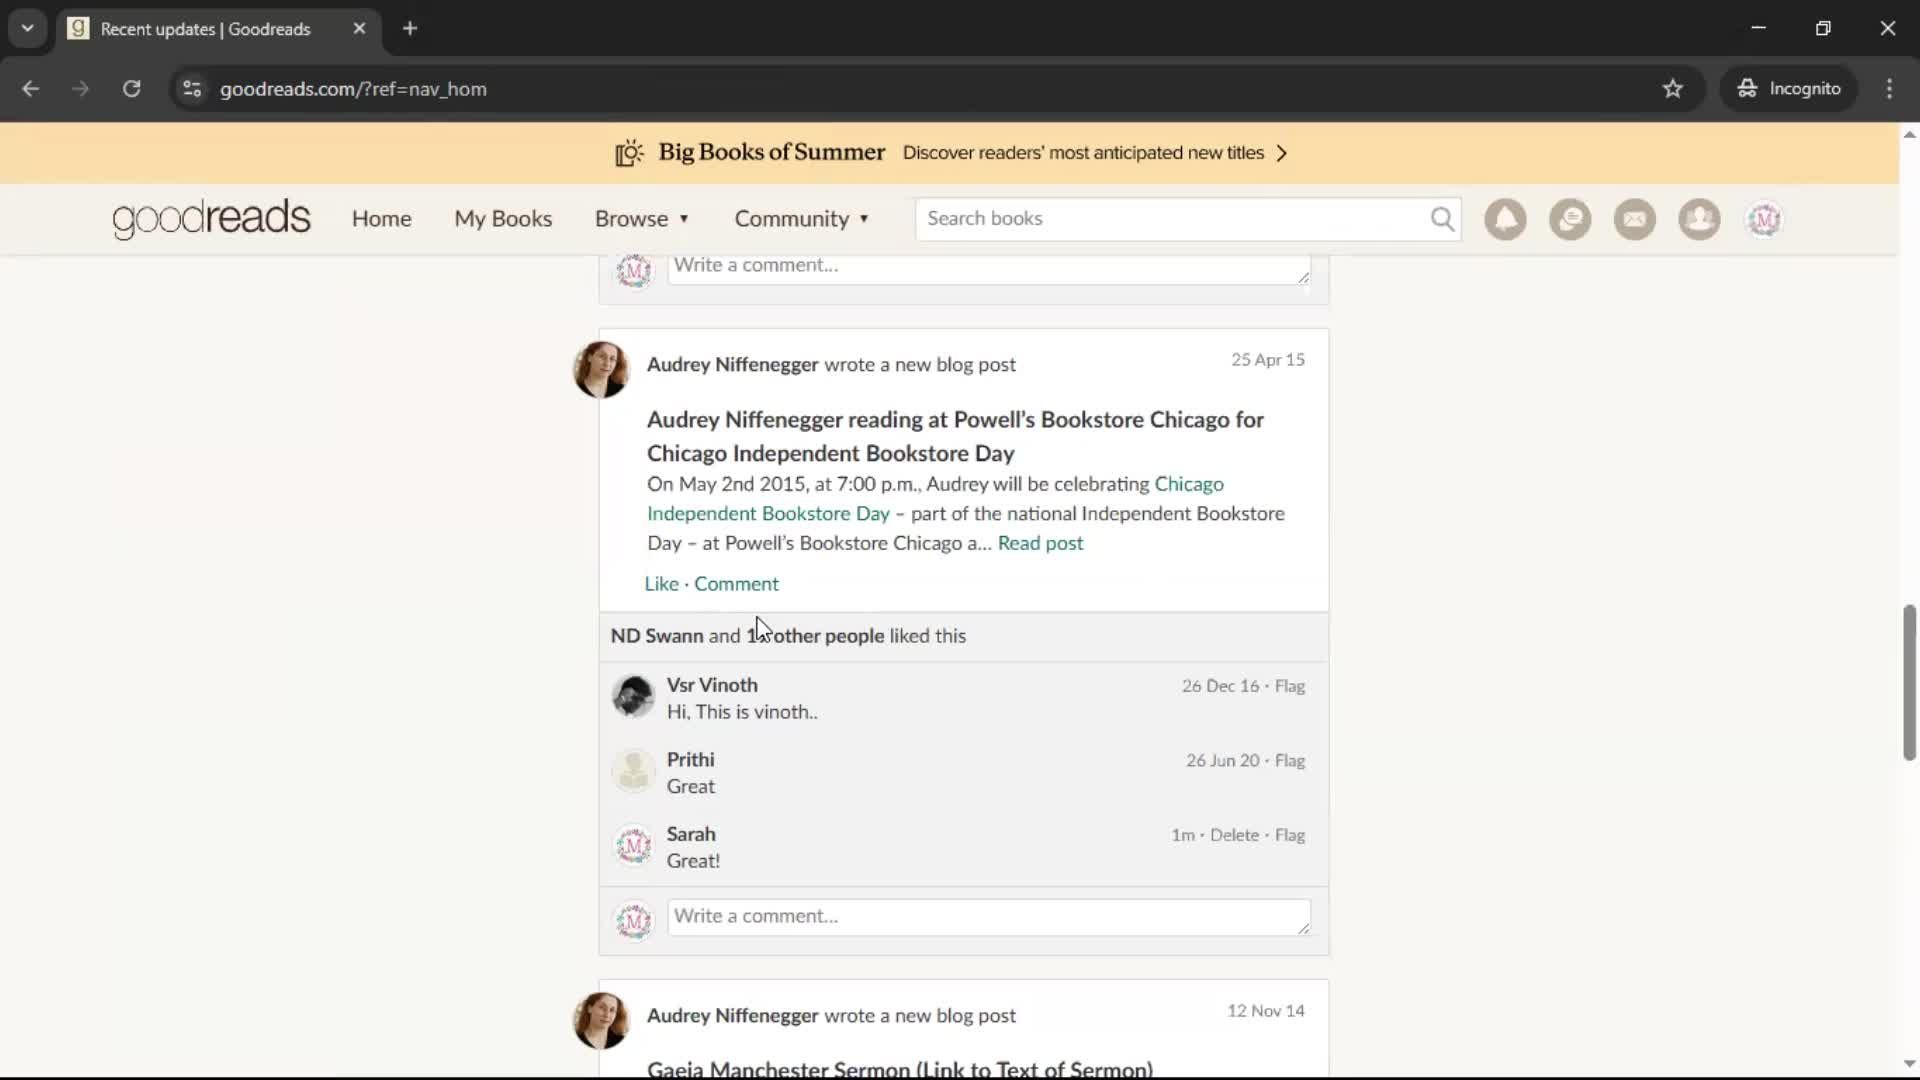Open the Incognito indicator
The image size is (1920, 1080).
tap(1789, 89)
